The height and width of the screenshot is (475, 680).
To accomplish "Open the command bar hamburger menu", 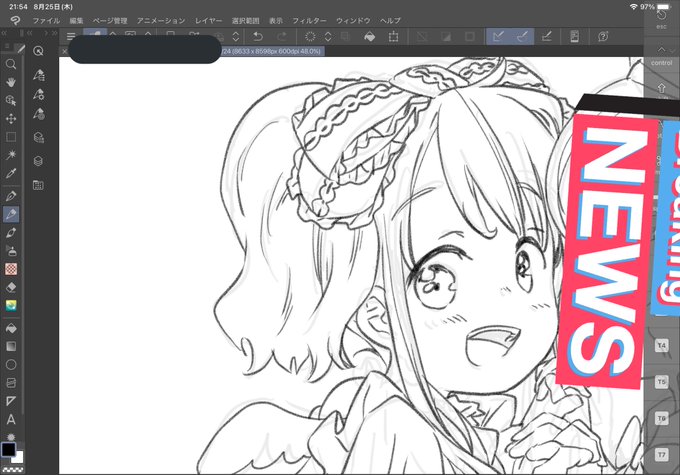I will coord(71,36).
